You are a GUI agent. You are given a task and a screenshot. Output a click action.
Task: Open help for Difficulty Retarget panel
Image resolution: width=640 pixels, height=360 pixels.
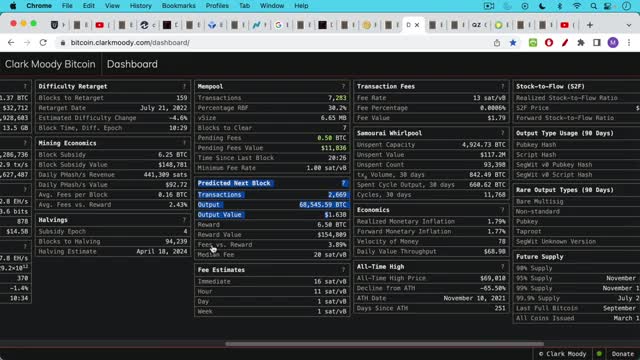coord(184,86)
